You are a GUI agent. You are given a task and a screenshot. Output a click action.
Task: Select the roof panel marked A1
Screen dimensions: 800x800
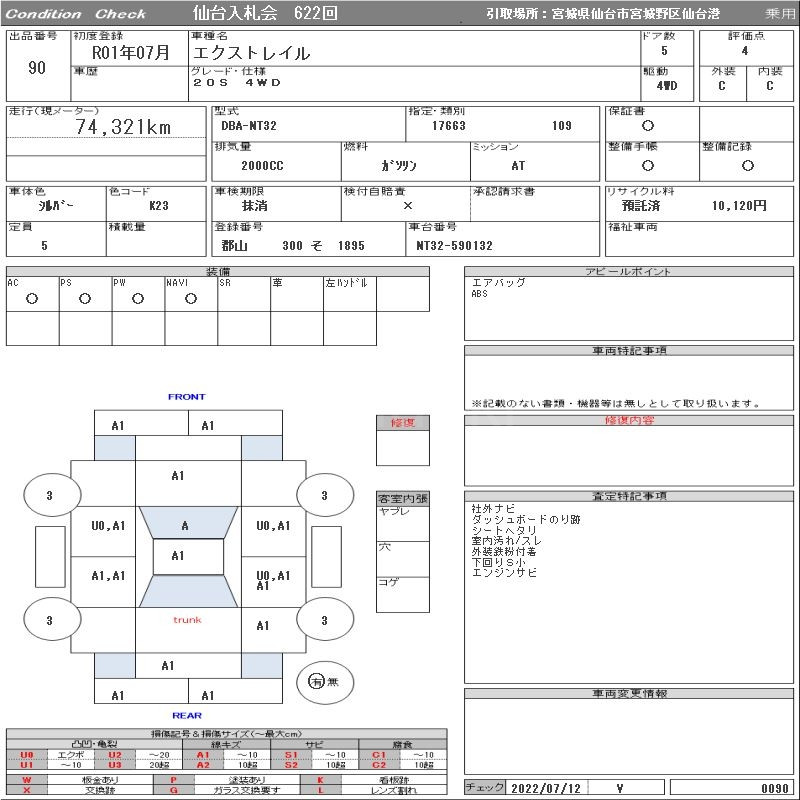178,556
